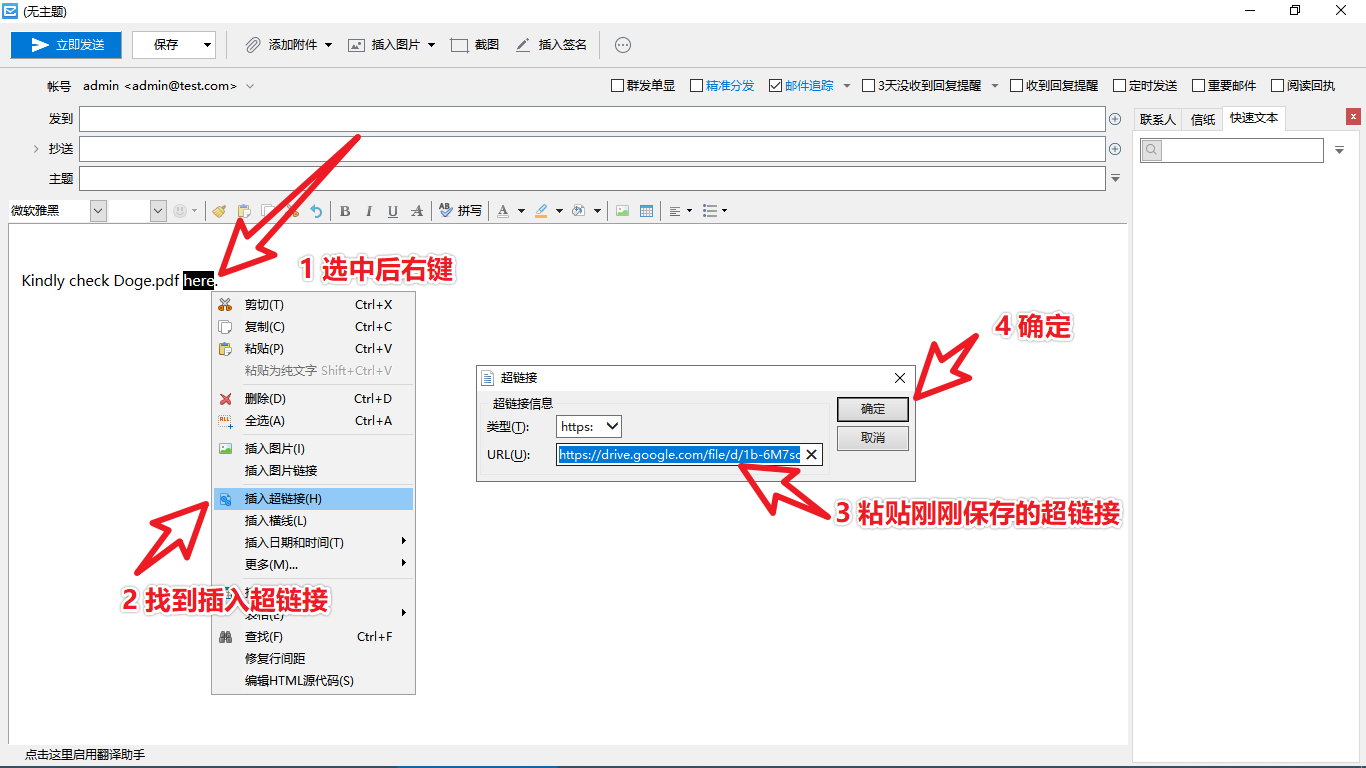Click the paste clipboard icon in formatting toolbar

click(x=243, y=211)
